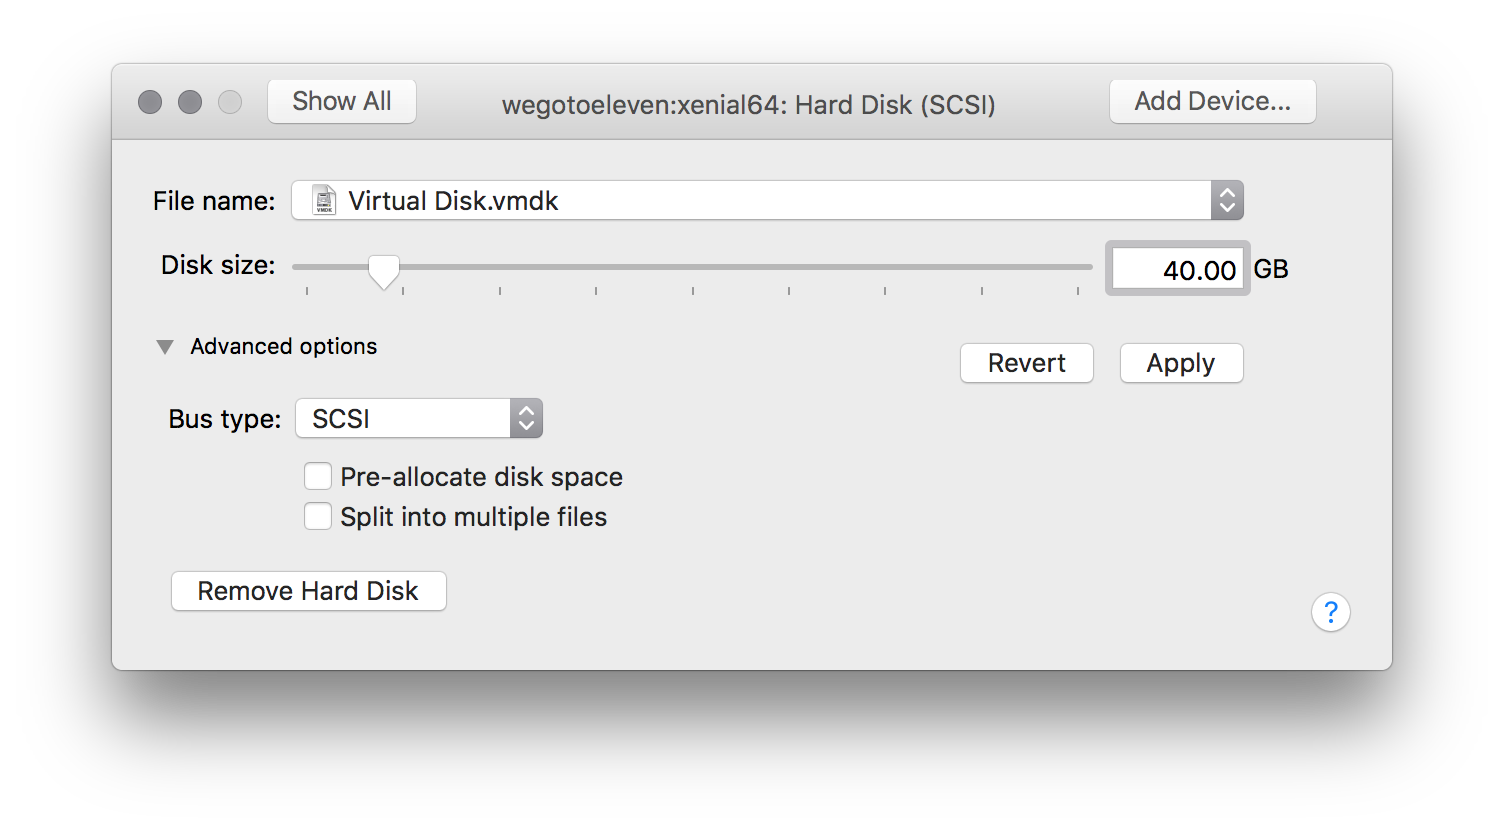Click the Disk size slider thumb
This screenshot has width=1504, height=830.
tap(384, 271)
